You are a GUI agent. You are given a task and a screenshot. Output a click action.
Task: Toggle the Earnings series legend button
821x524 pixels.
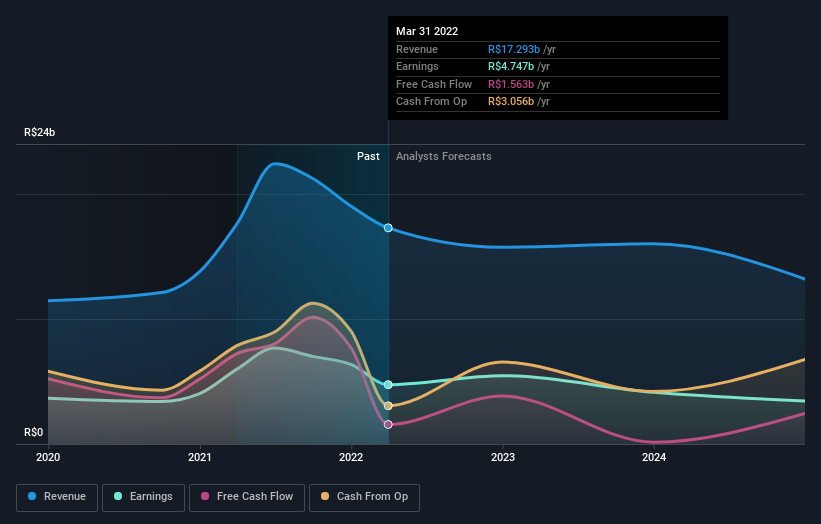[x=143, y=497]
